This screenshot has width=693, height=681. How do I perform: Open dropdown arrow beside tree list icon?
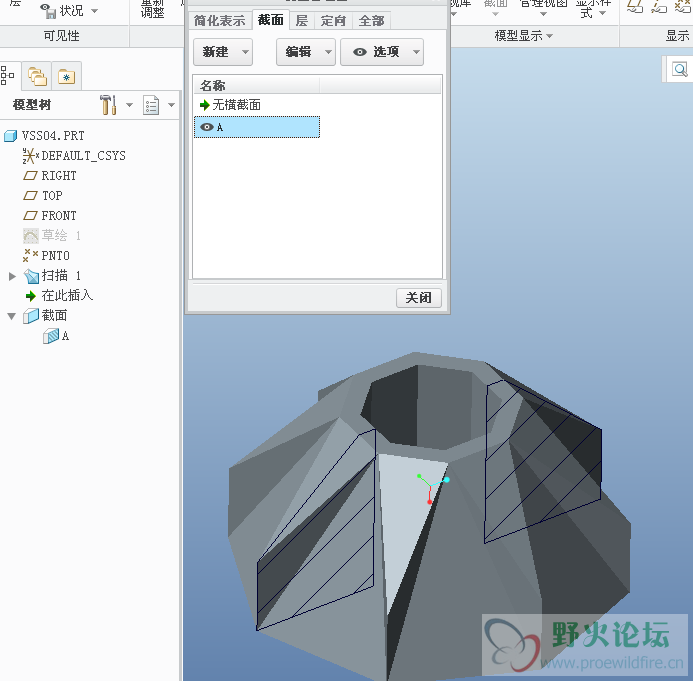(171, 105)
